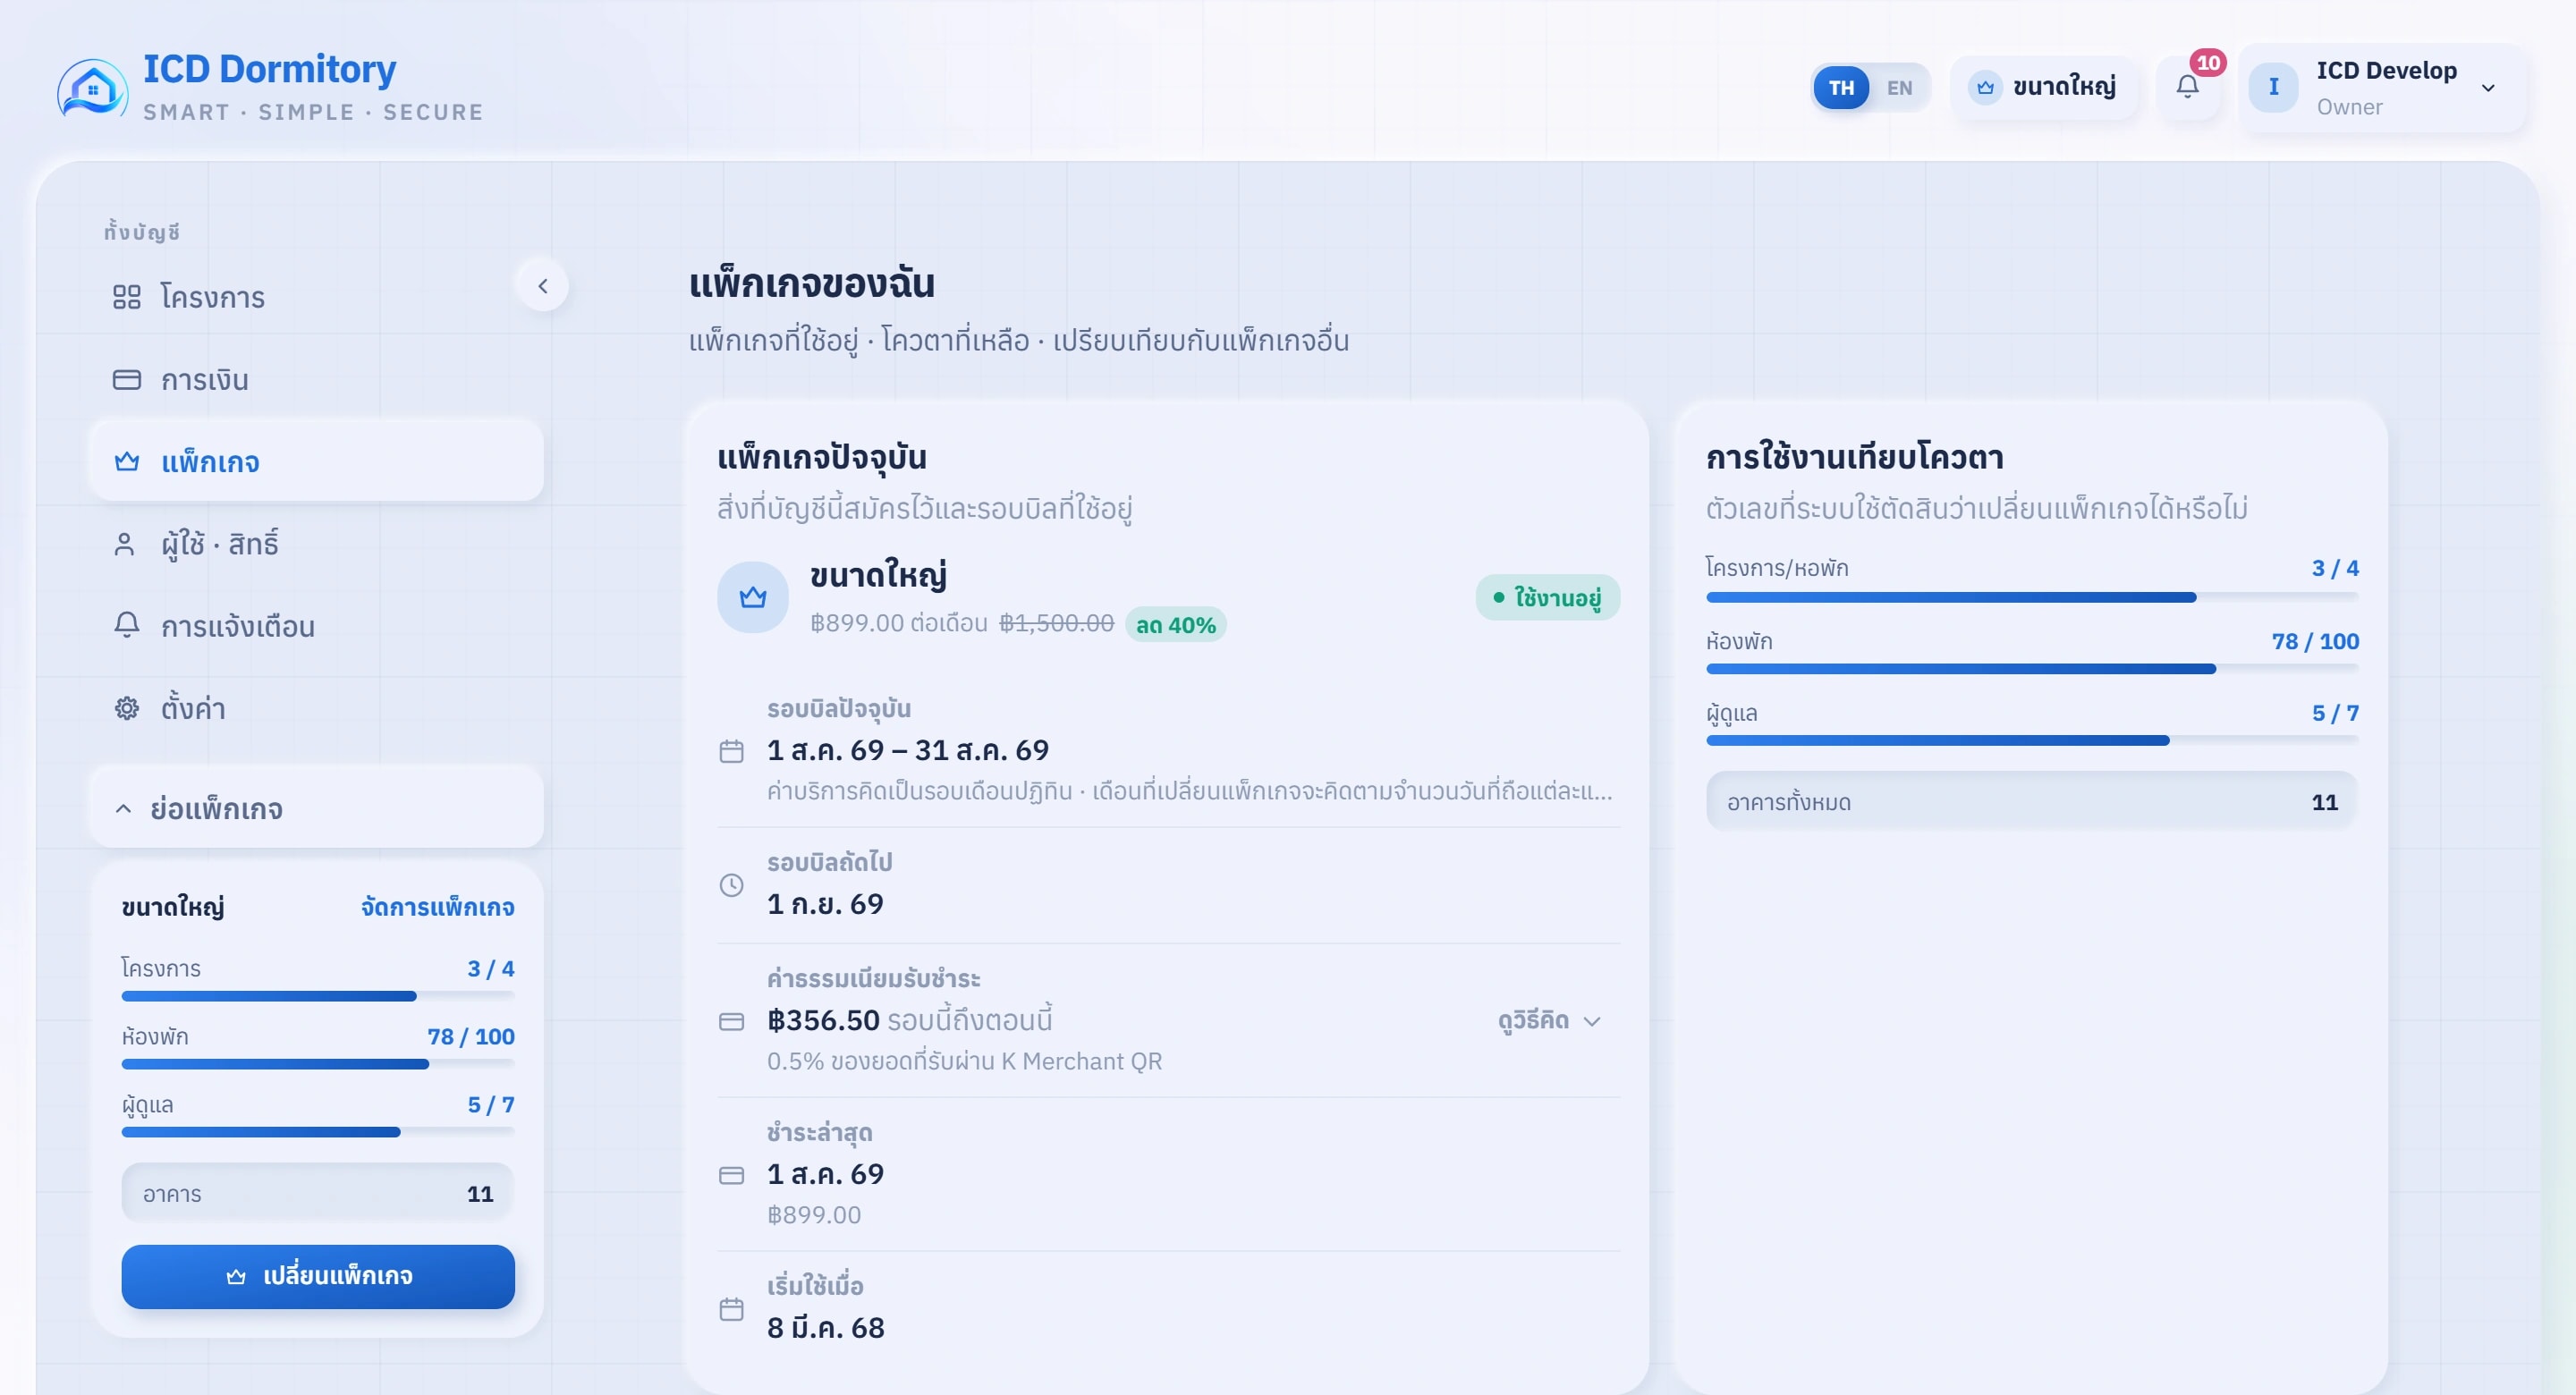Click the sidebar โครงการ 3 / 4 progress bar

318,996
